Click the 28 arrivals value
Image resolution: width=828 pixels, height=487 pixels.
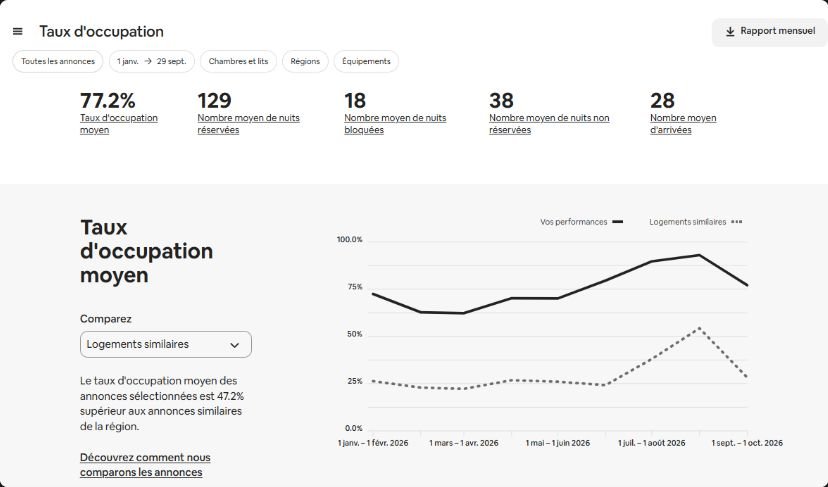tap(662, 100)
